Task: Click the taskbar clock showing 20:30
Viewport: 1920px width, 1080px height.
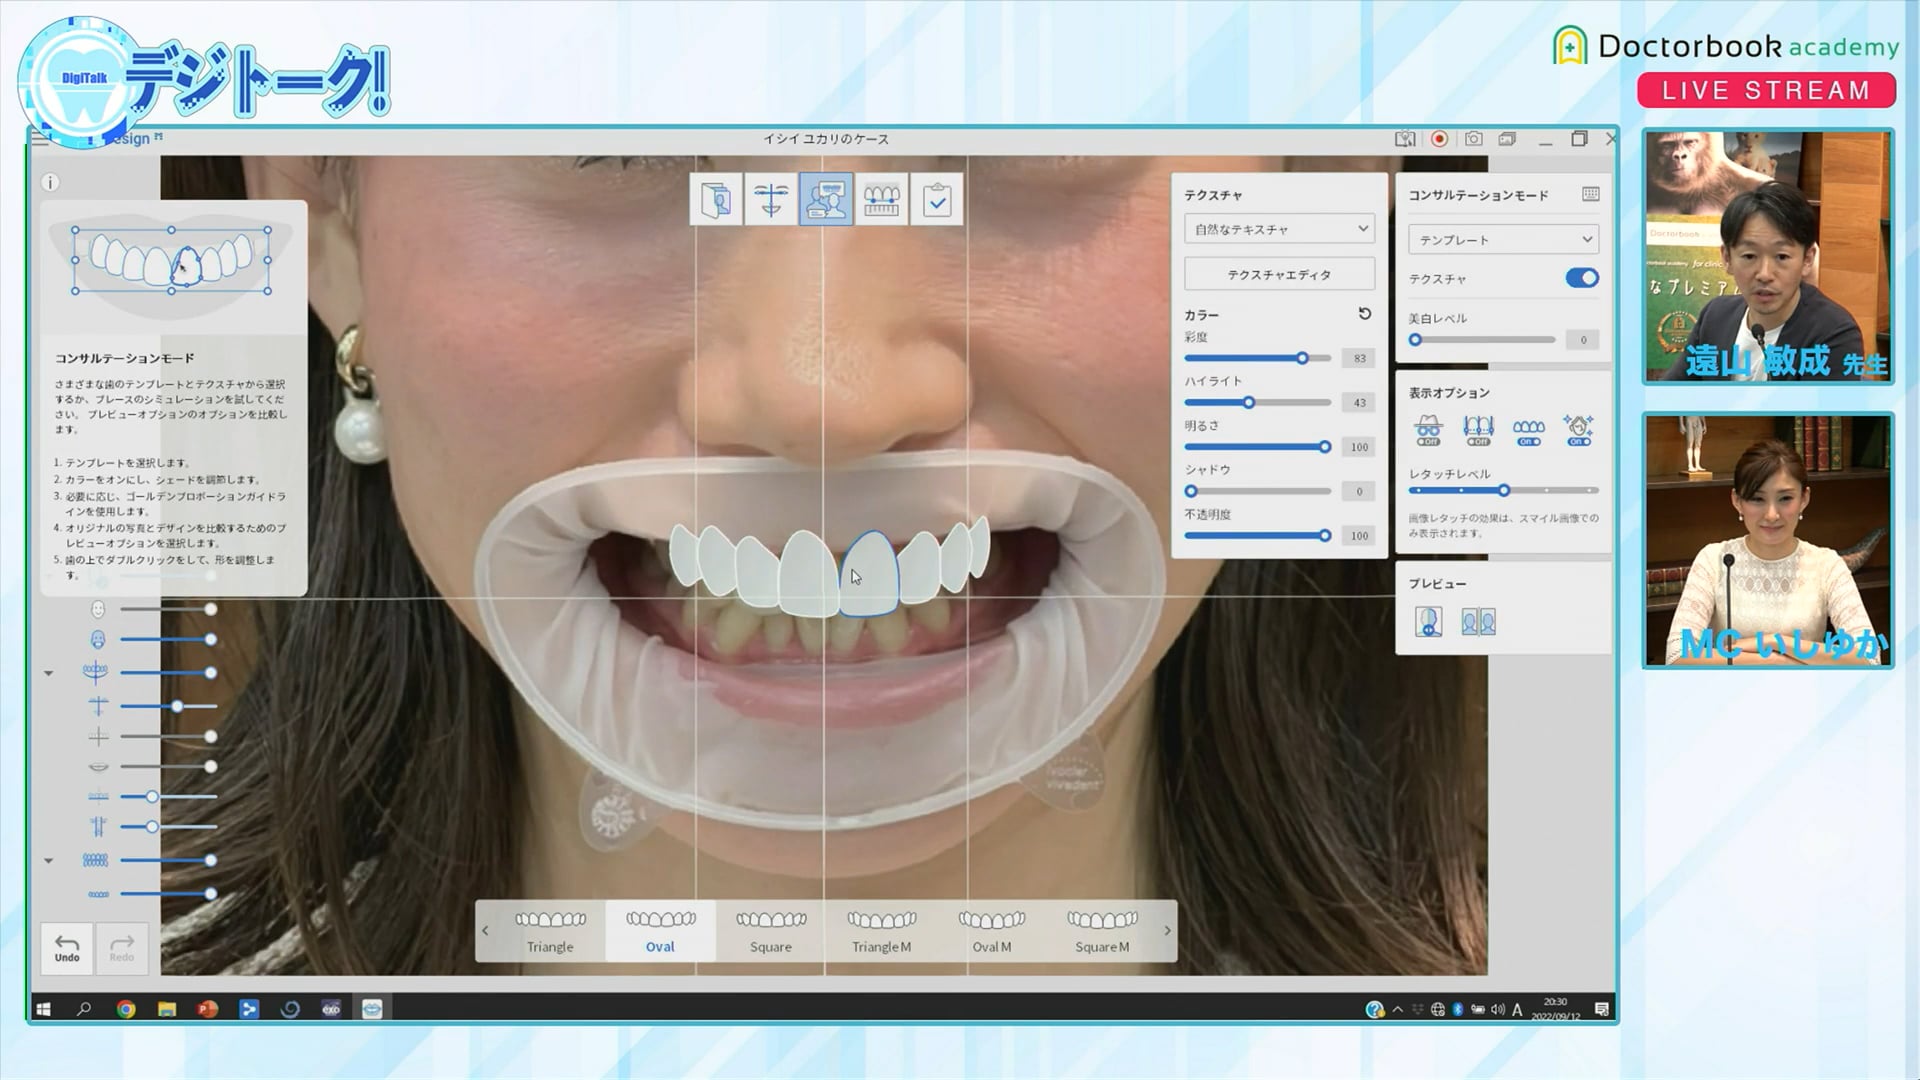Action: (1556, 1009)
